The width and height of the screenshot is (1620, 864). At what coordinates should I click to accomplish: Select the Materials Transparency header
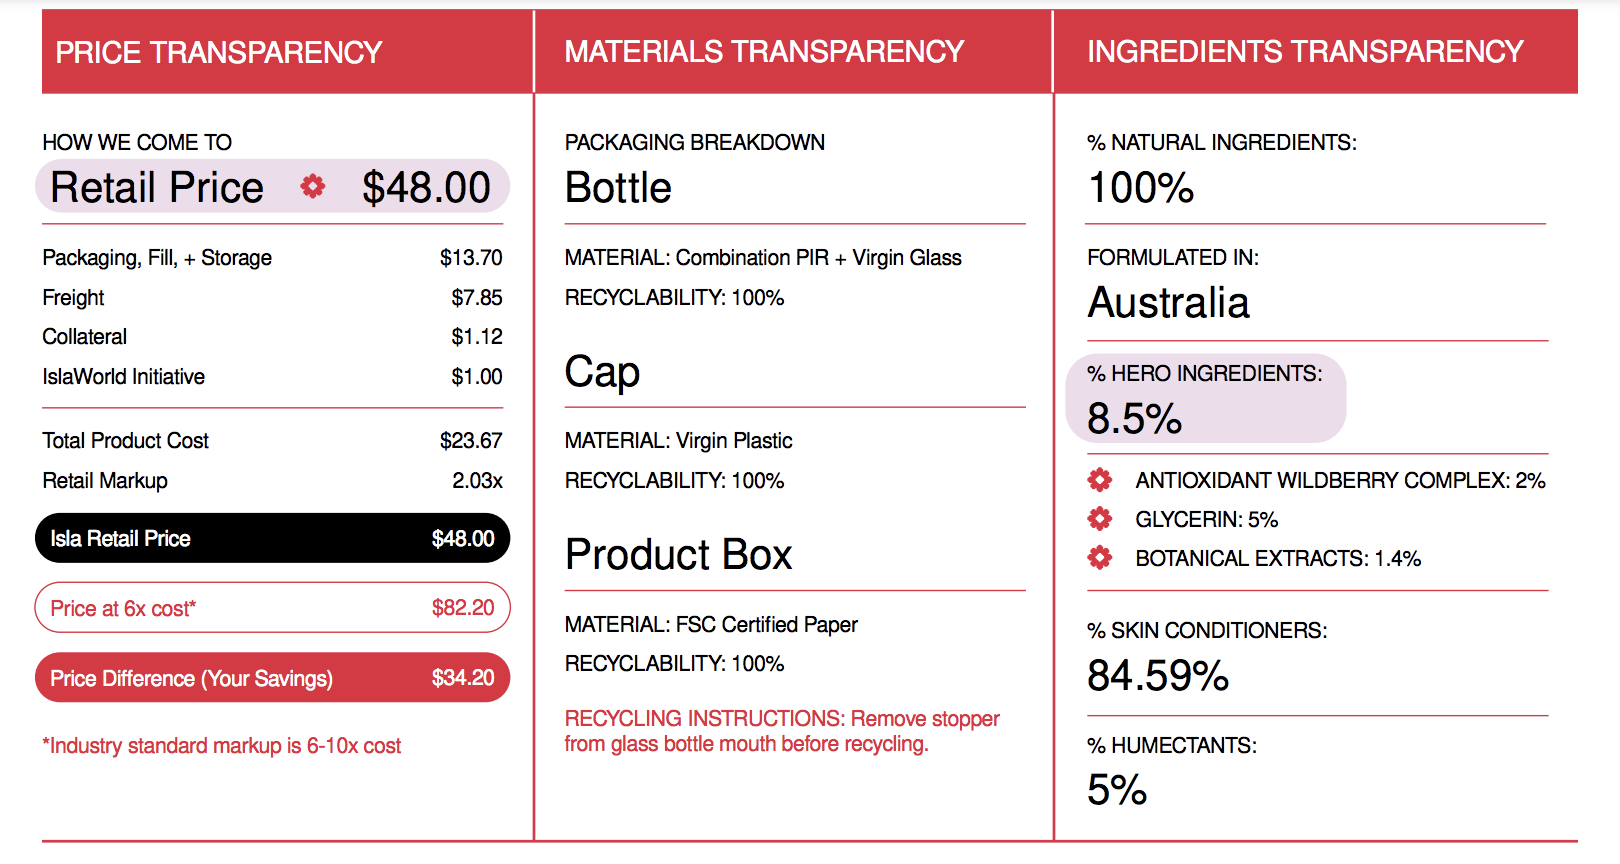(793, 52)
